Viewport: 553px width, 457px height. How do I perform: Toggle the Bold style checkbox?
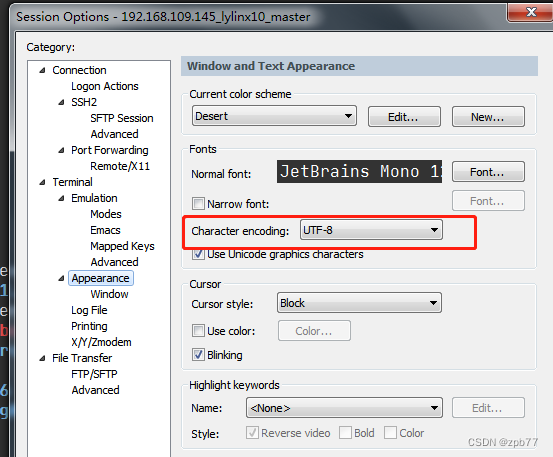(x=345, y=432)
